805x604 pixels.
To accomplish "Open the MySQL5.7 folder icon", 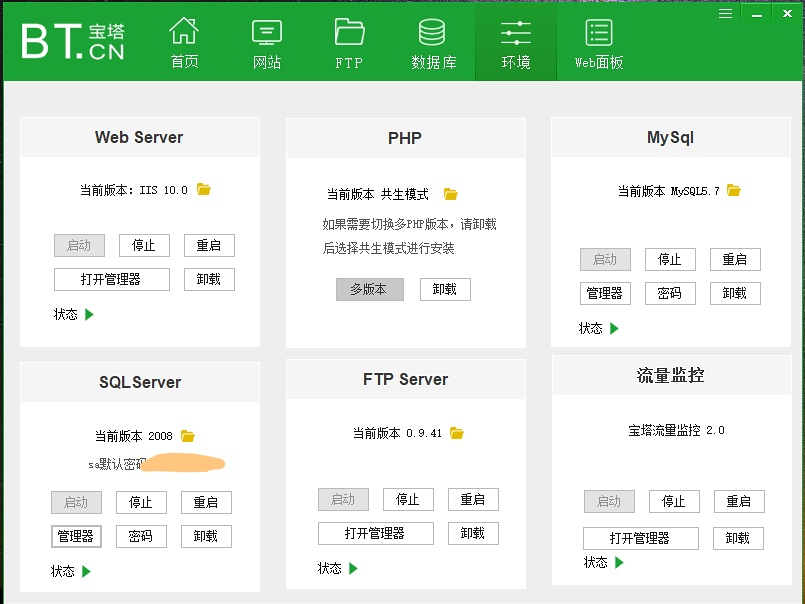I will pos(734,191).
